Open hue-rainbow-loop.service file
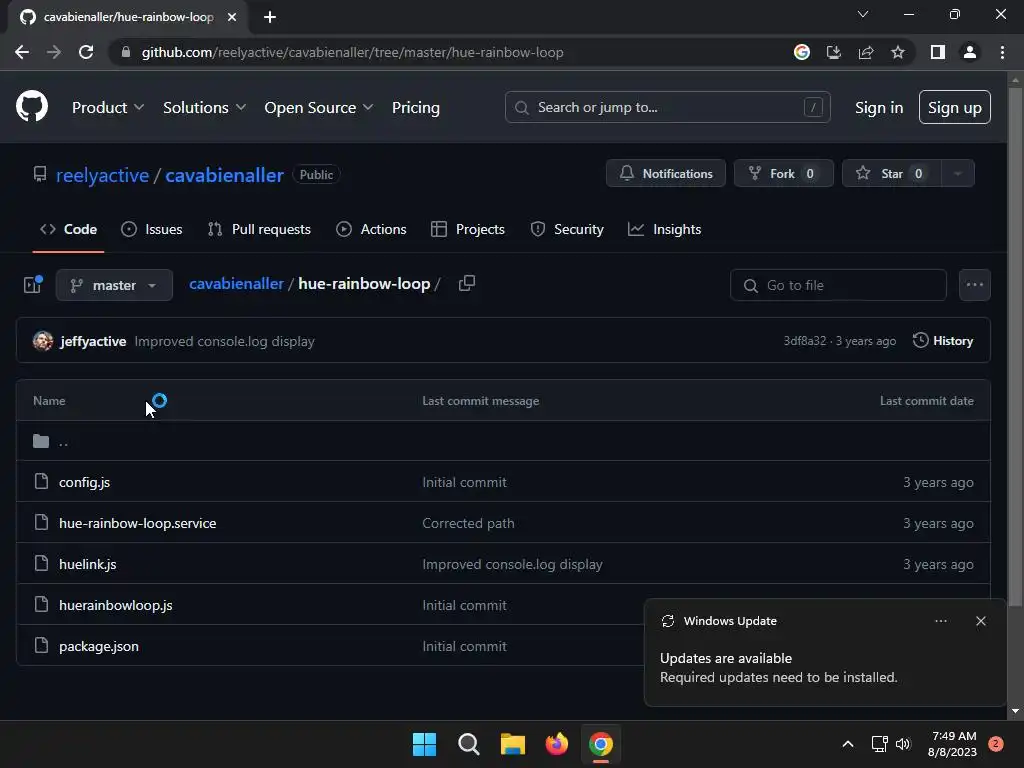Viewport: 1024px width, 768px height. click(137, 523)
